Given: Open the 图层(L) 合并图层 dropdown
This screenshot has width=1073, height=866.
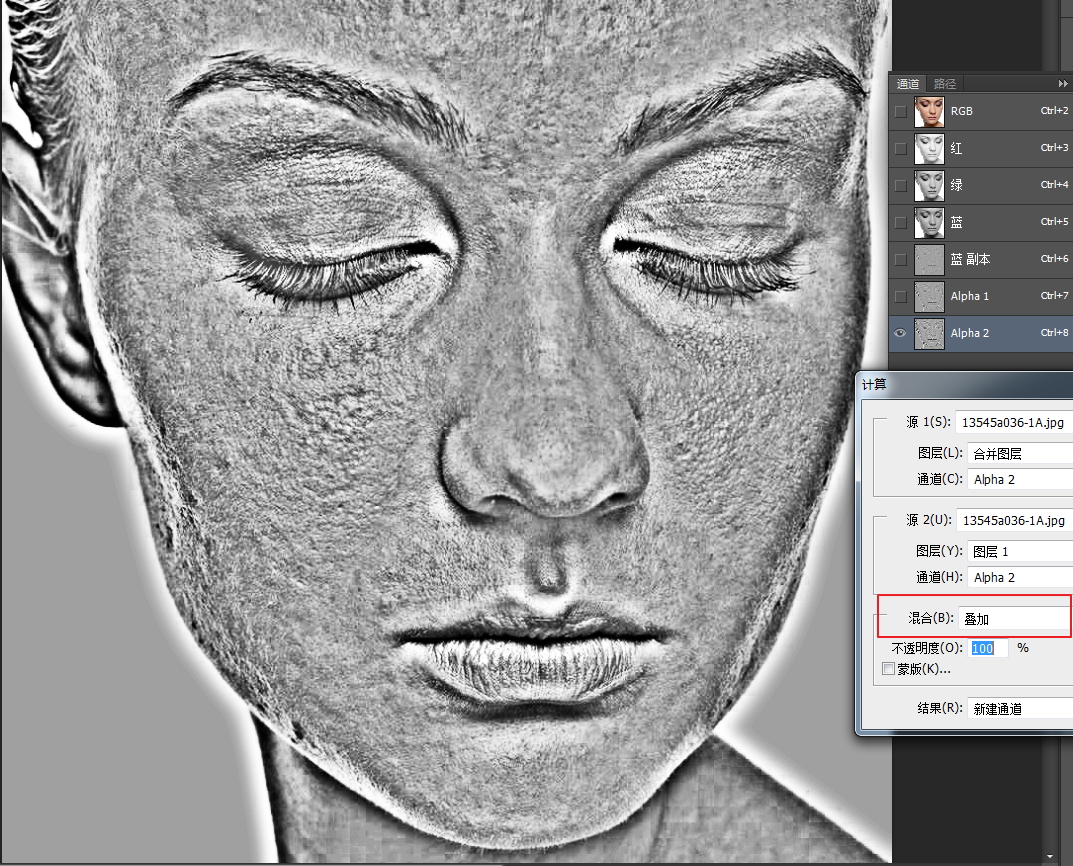Looking at the screenshot, I should pos(1020,453).
